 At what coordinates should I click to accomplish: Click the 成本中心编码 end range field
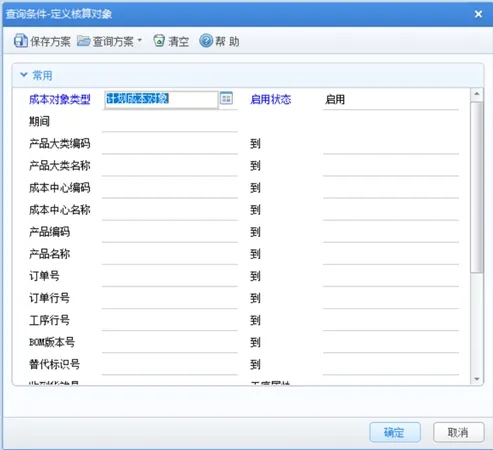(x=391, y=188)
